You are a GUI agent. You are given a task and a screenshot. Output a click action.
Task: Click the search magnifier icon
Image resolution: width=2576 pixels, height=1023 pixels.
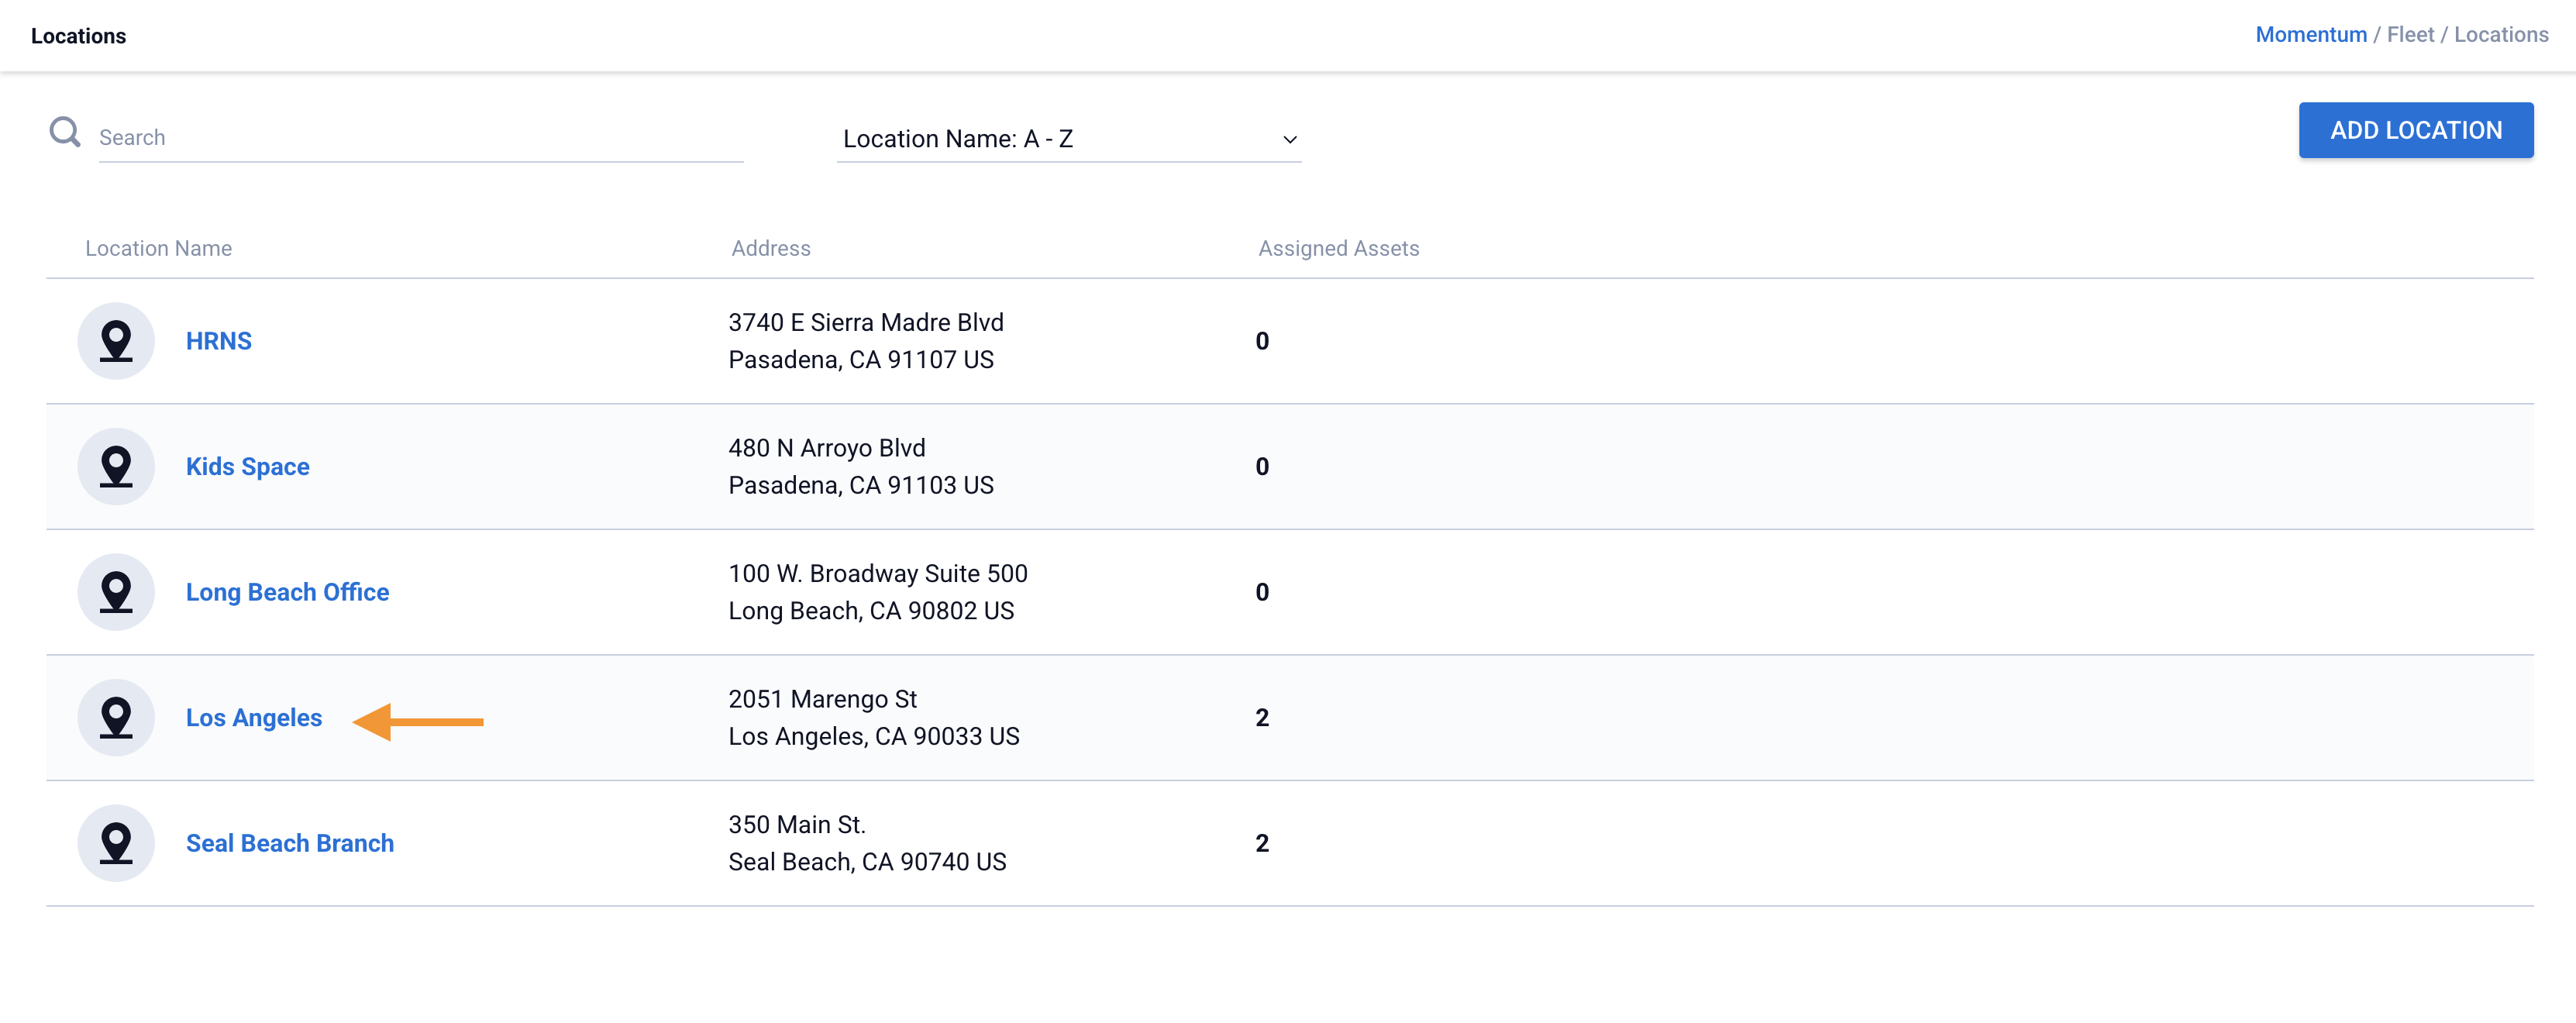click(65, 132)
